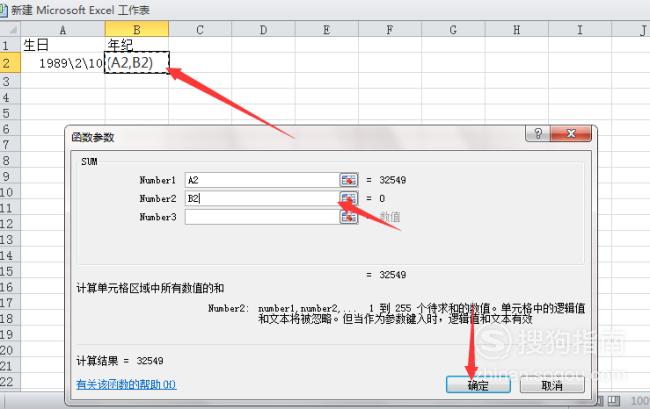Open the 有关该函数的帮助 link

coord(126,385)
